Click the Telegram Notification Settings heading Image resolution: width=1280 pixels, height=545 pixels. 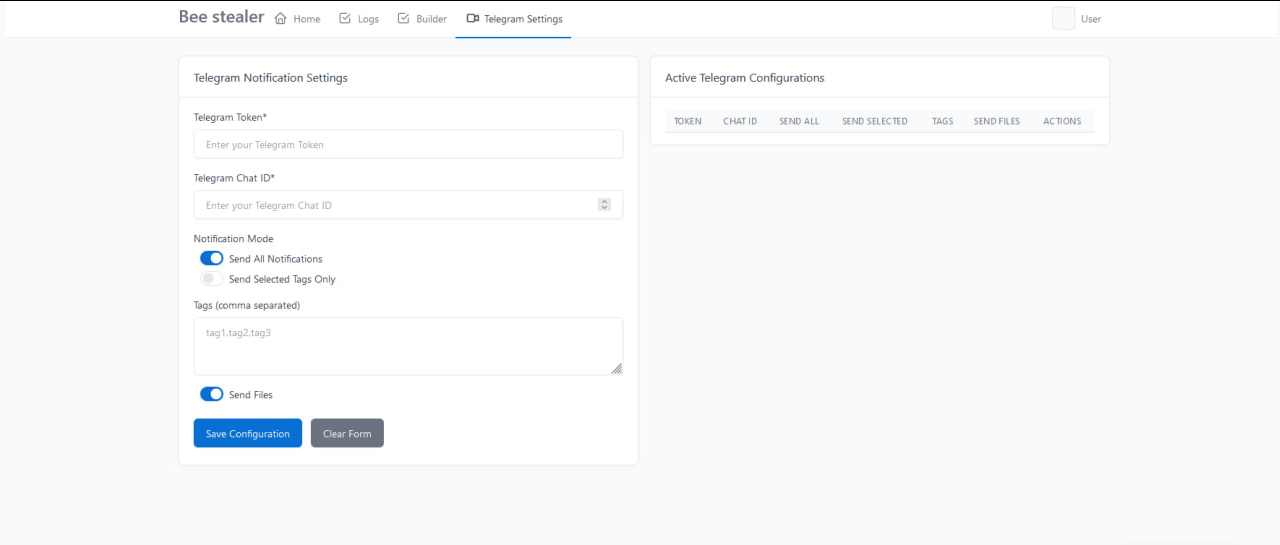[271, 77]
